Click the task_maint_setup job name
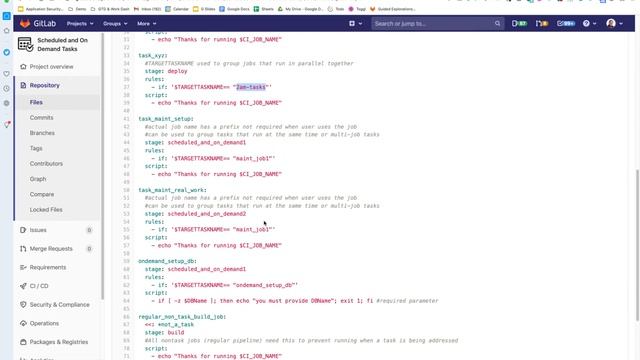The width and height of the screenshot is (640, 360). coord(166,119)
